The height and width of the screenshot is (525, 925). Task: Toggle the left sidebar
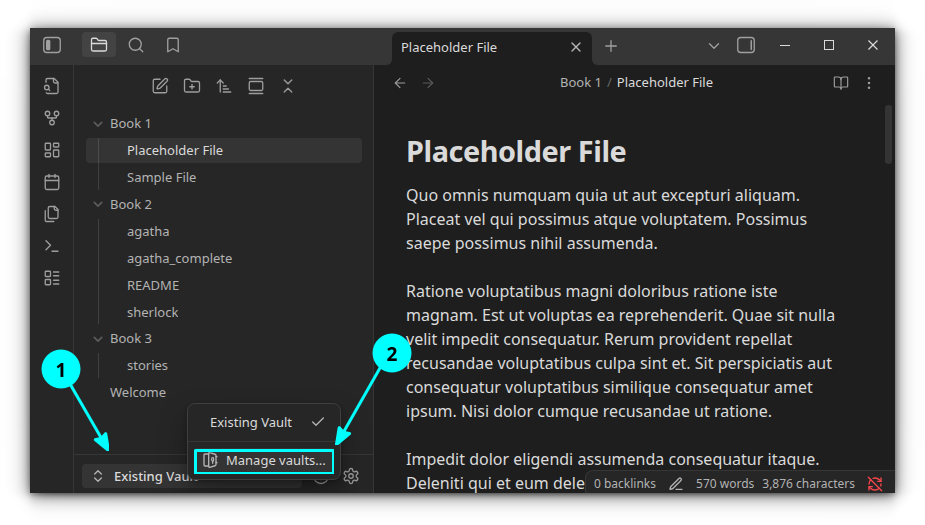52,45
